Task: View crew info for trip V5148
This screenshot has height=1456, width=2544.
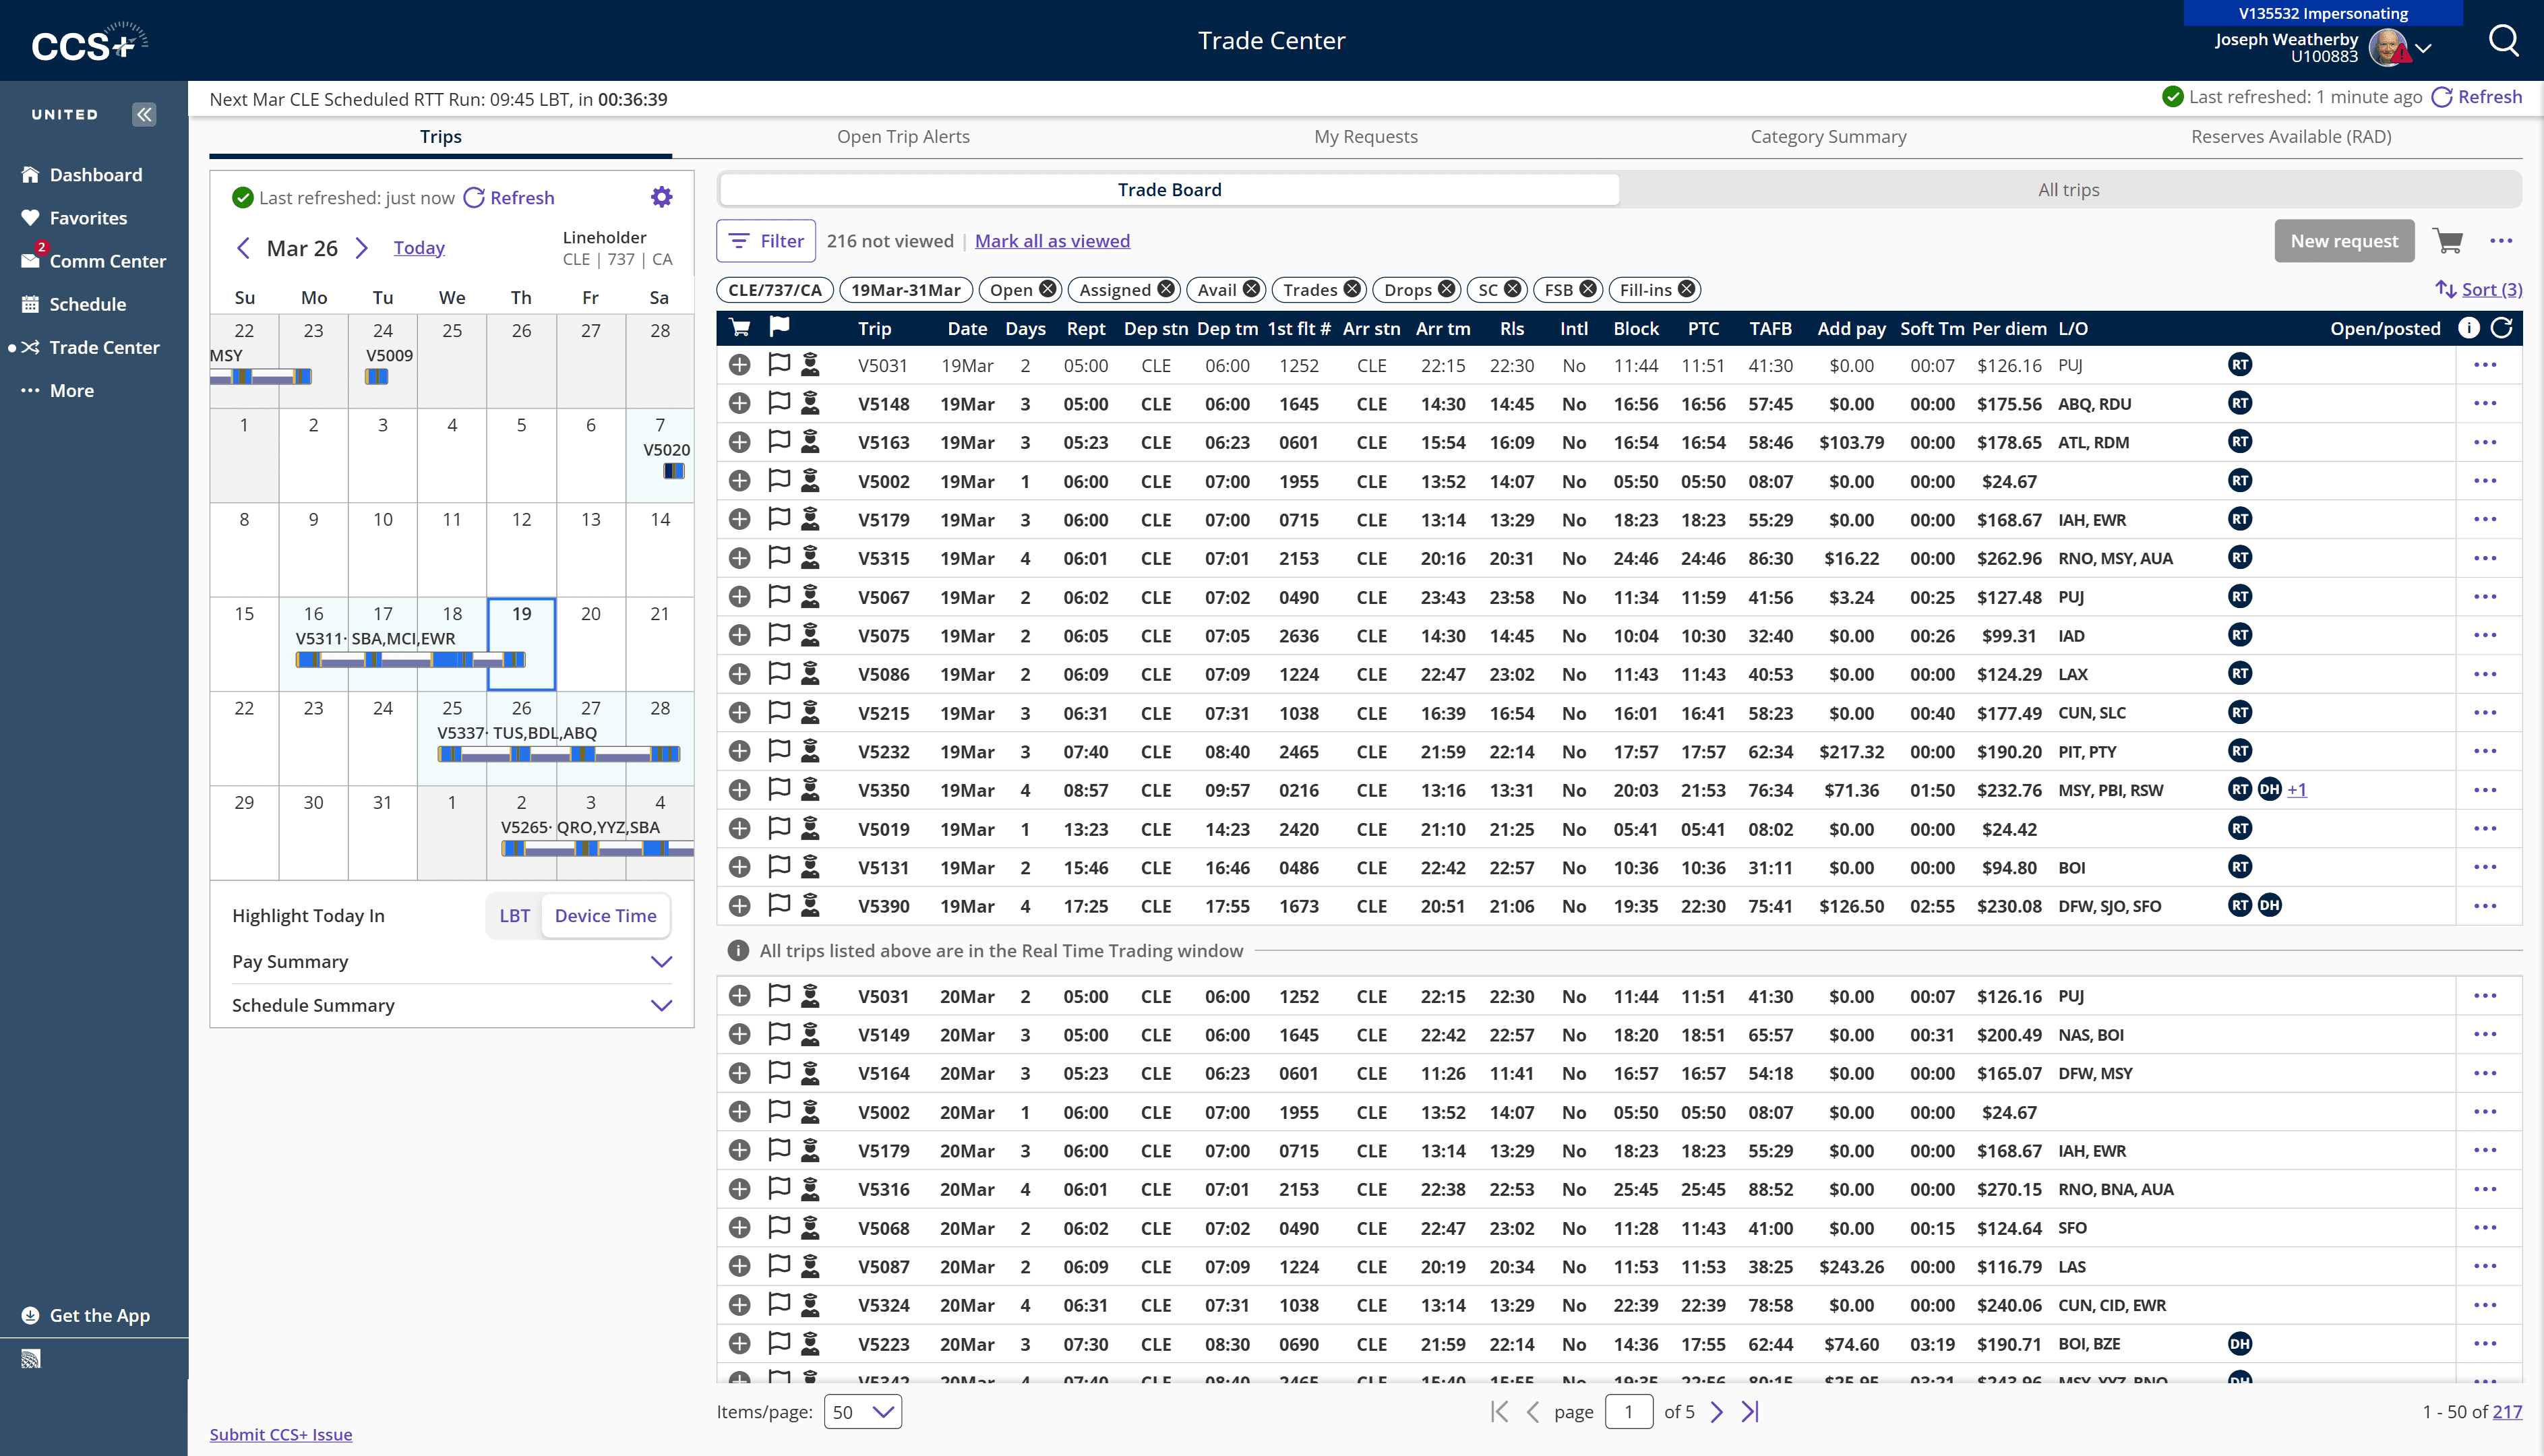Action: coord(810,403)
